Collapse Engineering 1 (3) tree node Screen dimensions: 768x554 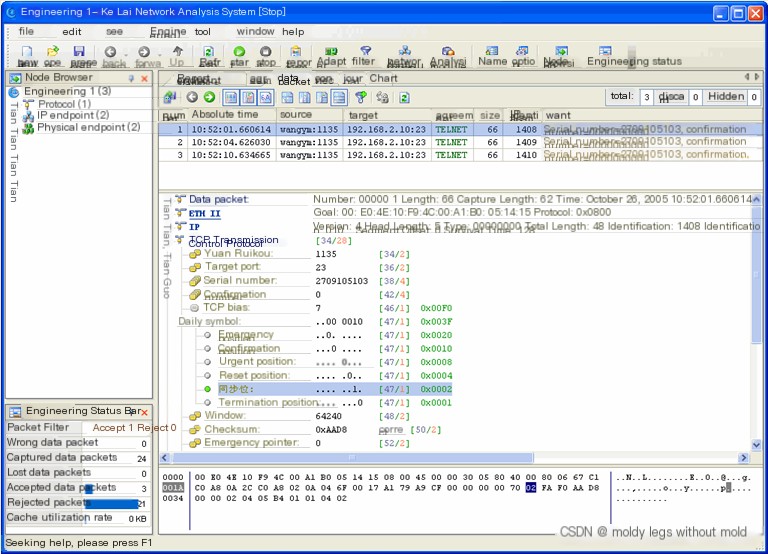pos(14,92)
